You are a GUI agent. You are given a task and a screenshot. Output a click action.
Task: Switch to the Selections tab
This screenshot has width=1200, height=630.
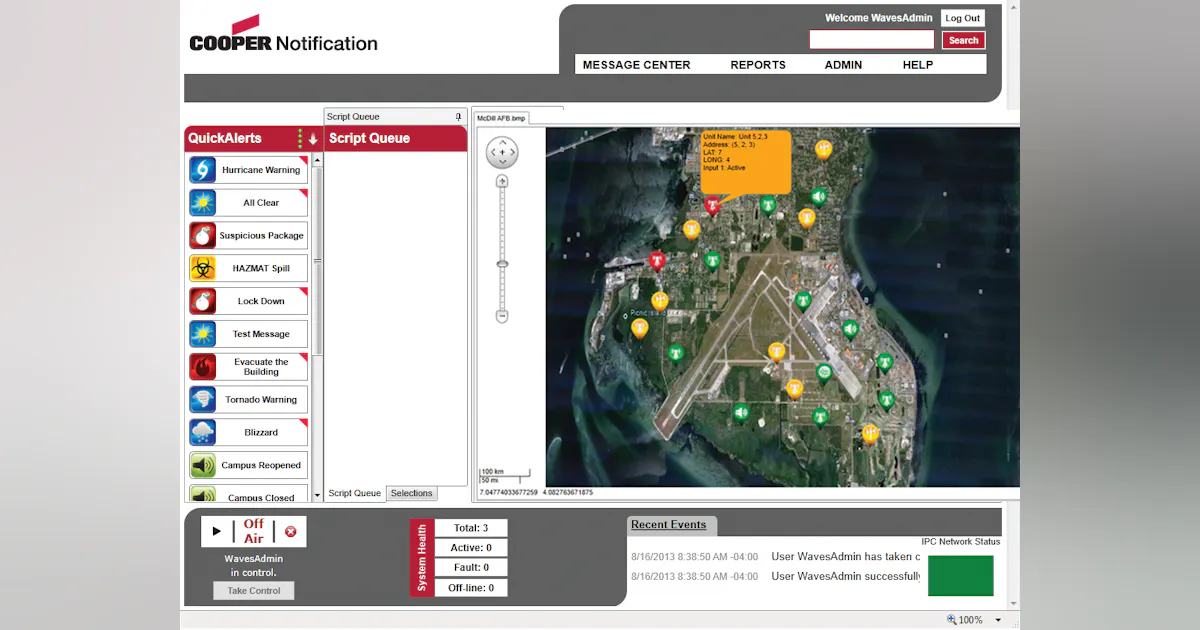[x=412, y=493]
